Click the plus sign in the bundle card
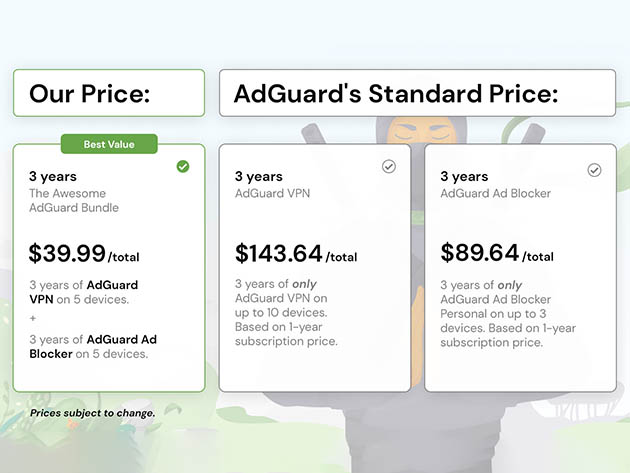 (x=32, y=319)
